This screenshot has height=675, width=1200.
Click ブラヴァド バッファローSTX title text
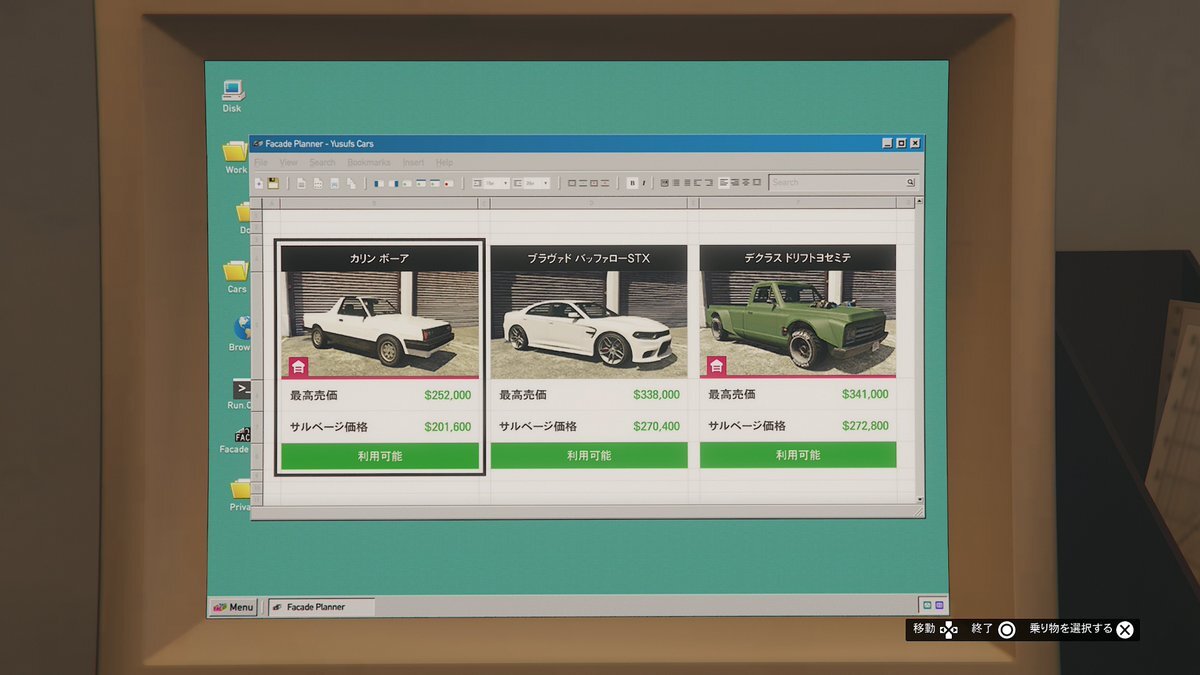pos(589,258)
